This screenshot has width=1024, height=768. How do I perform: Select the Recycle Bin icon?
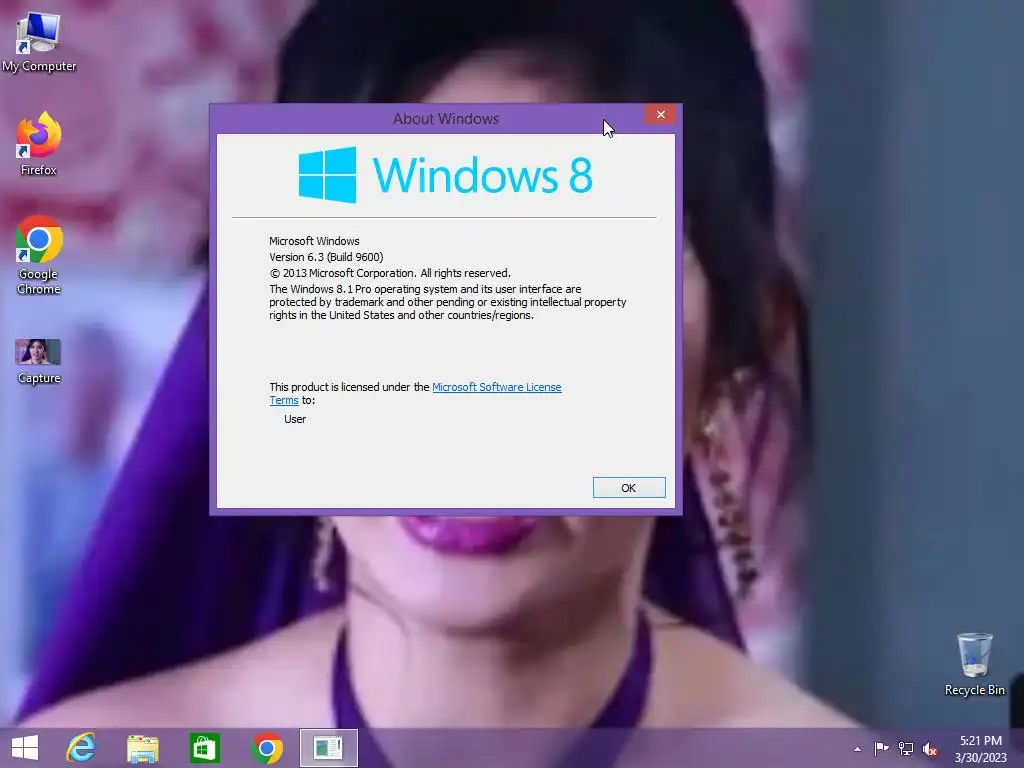click(x=974, y=664)
